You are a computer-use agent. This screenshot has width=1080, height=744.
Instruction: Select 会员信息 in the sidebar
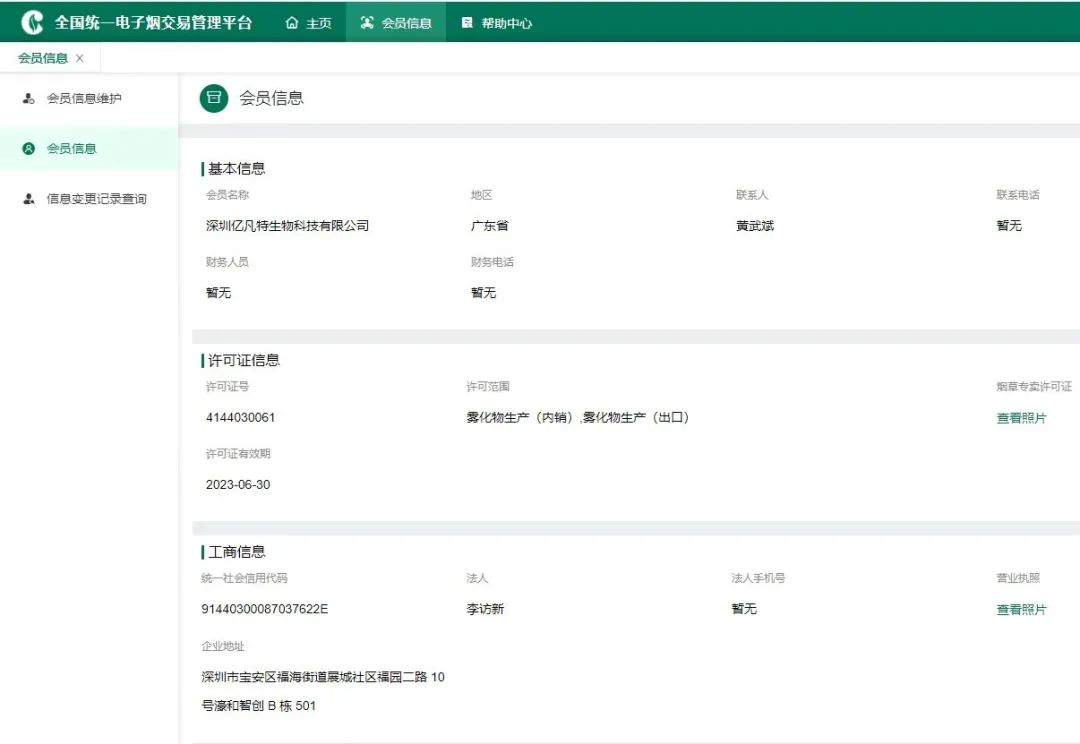(x=90, y=148)
